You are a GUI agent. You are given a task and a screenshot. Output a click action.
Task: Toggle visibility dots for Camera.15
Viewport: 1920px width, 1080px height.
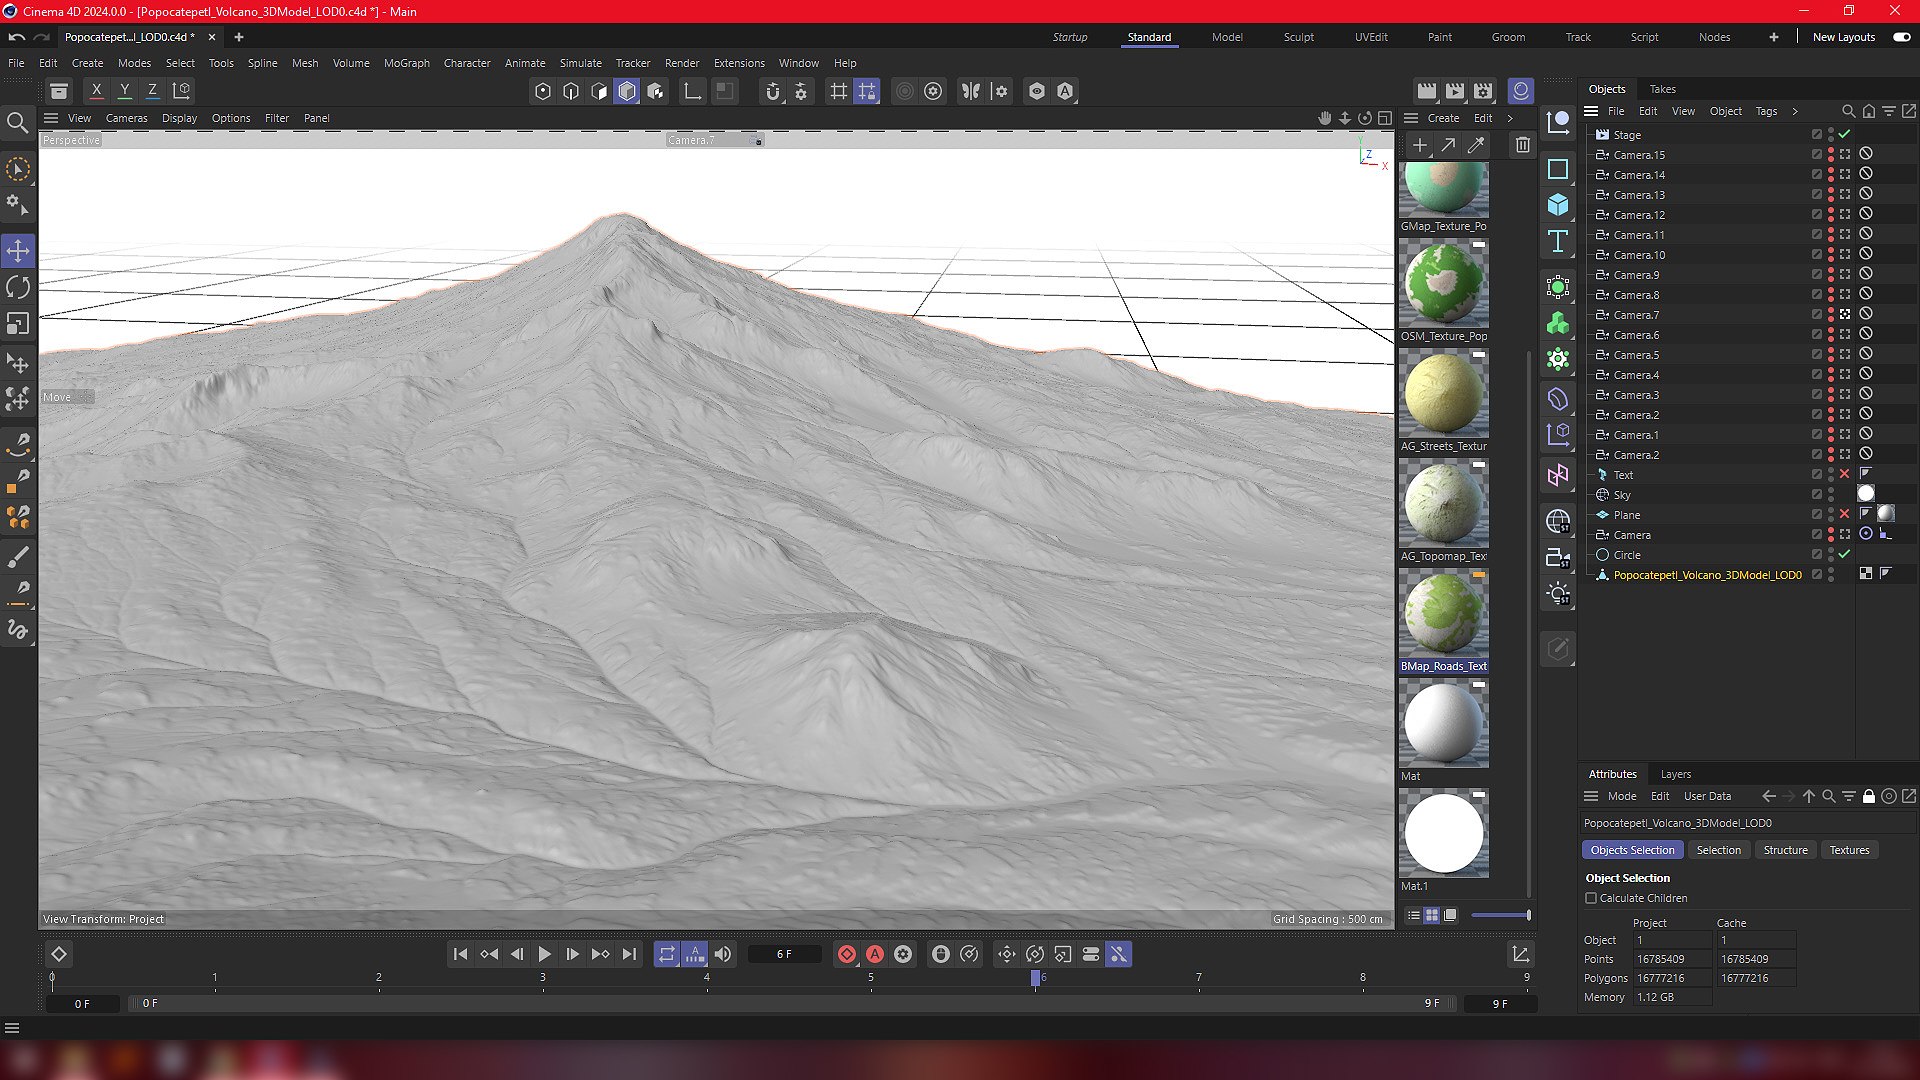pos(1831,155)
